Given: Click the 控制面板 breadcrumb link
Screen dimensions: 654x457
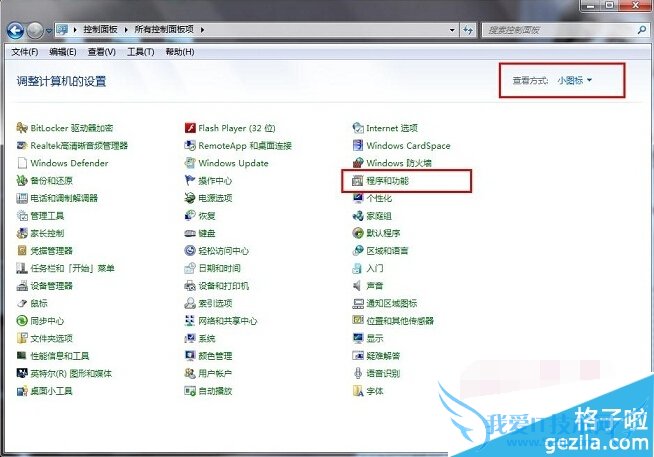Looking at the screenshot, I should [x=101, y=29].
